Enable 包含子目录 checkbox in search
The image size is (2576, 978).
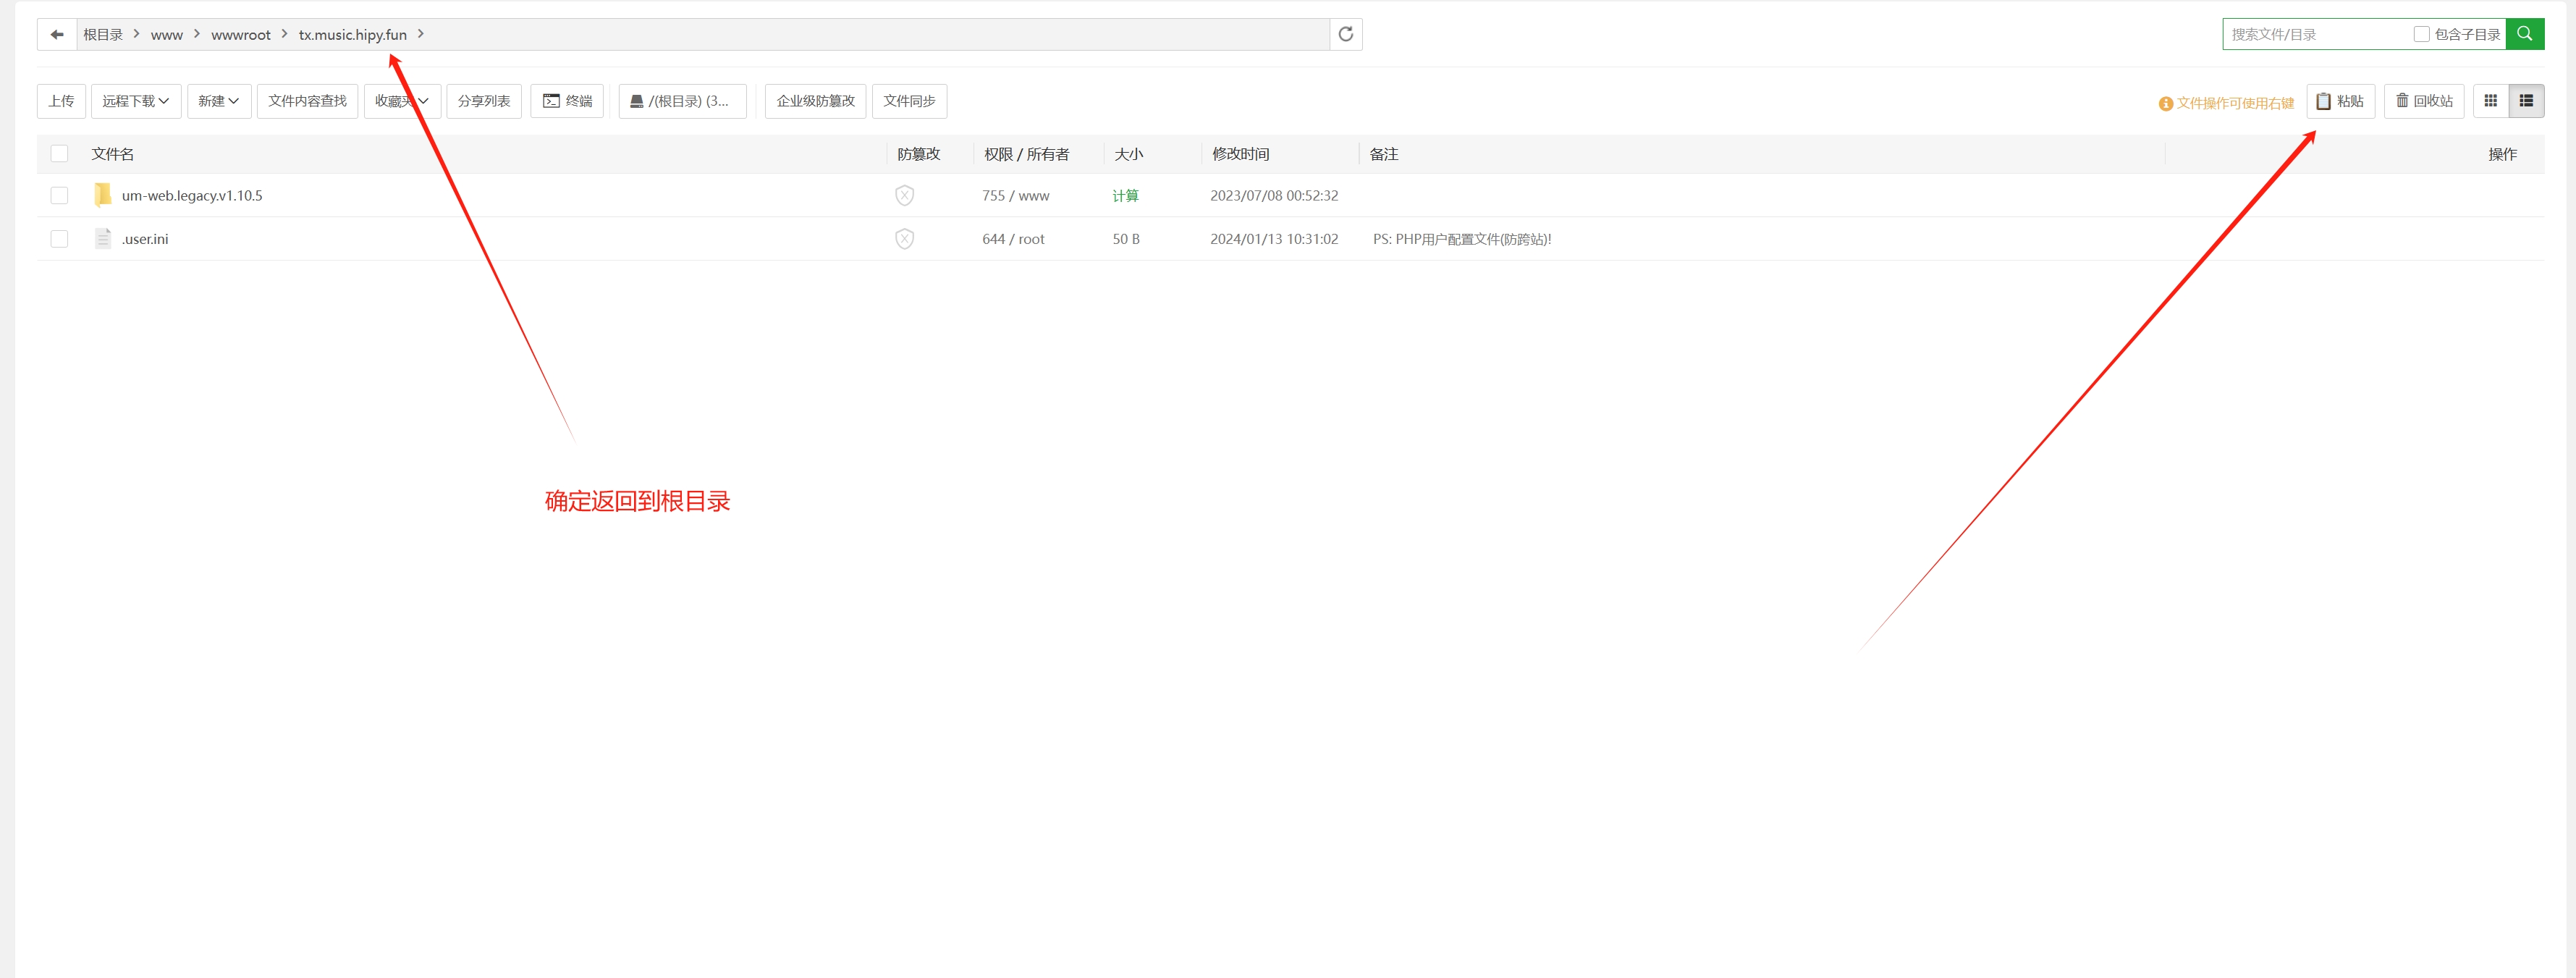[2421, 35]
